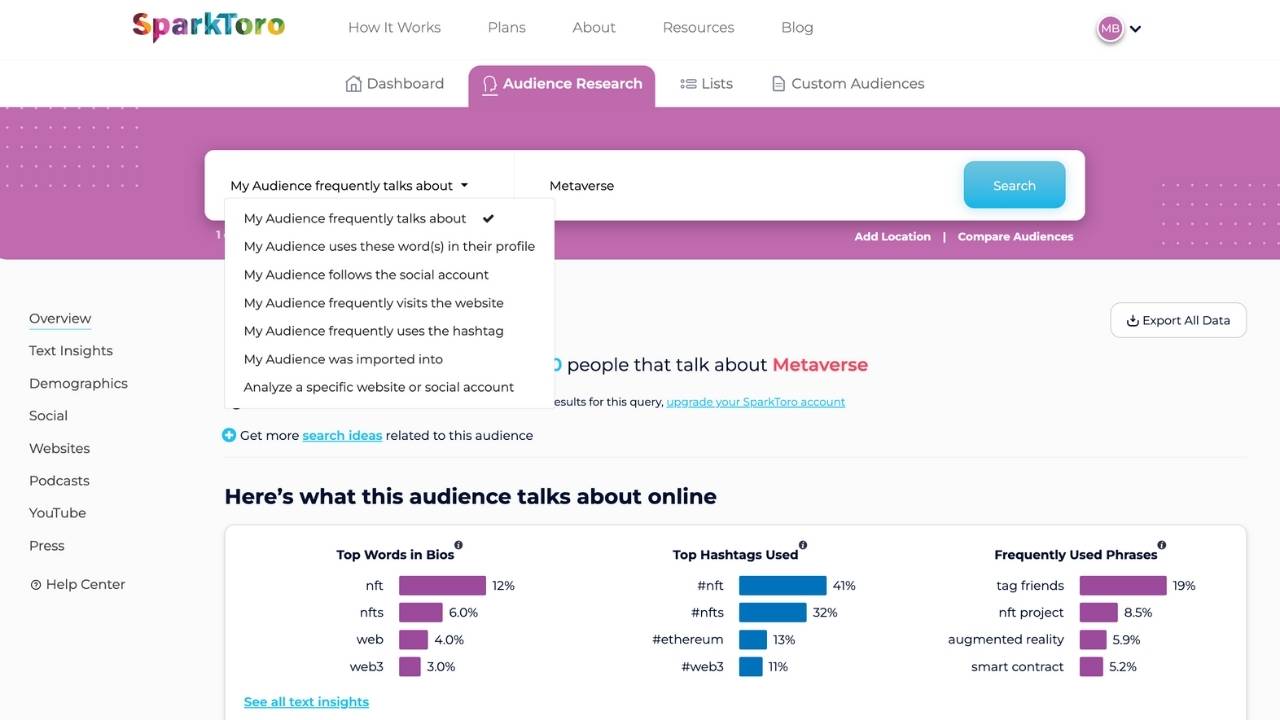The width and height of the screenshot is (1280, 720).
Task: Go to Podcasts in sidebar
Action: (59, 481)
